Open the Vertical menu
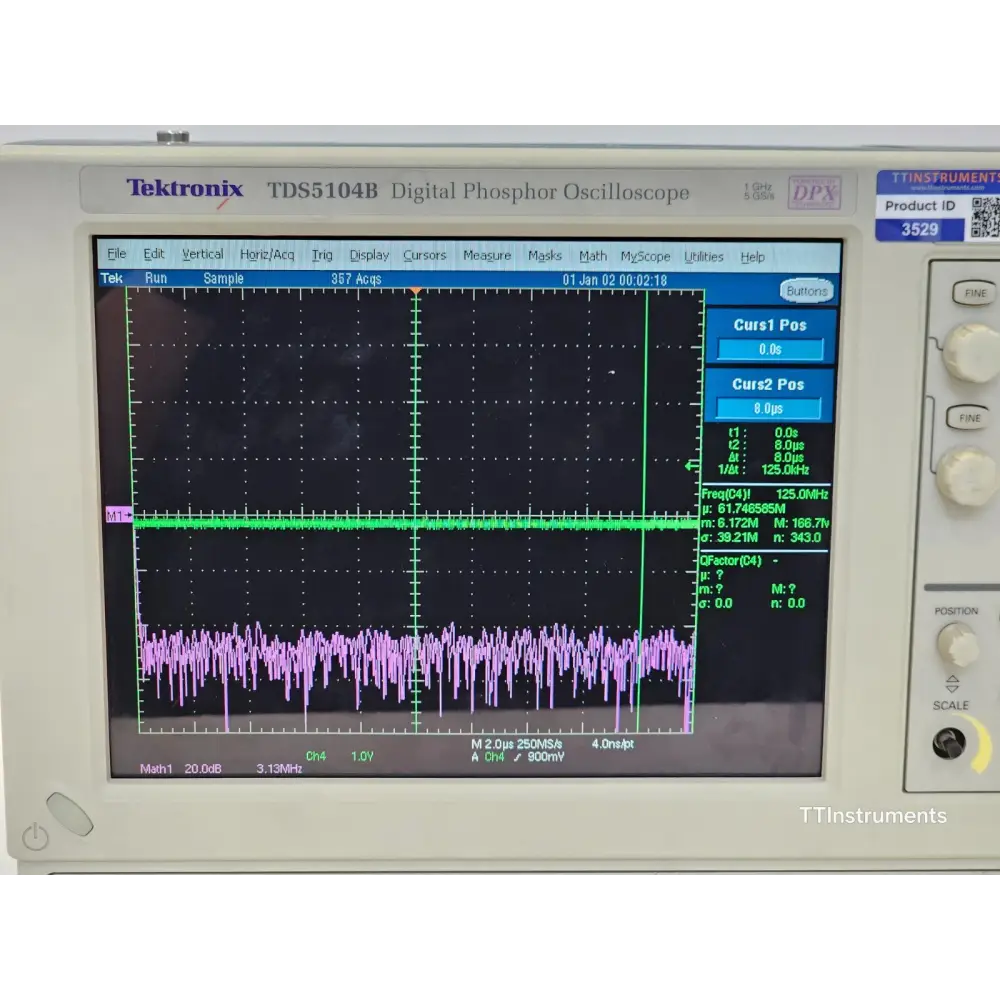The height and width of the screenshot is (1000, 1000). pos(203,254)
